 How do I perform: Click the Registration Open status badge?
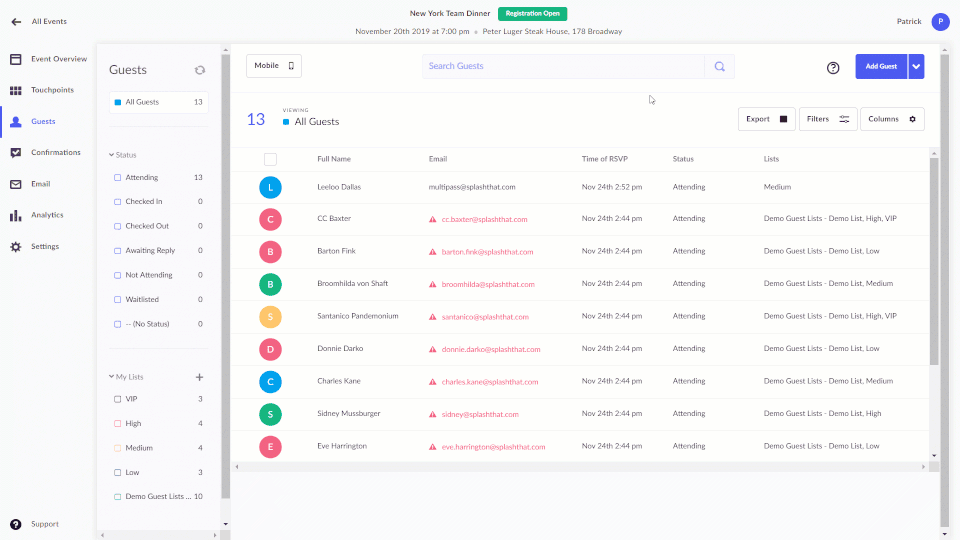click(x=532, y=13)
